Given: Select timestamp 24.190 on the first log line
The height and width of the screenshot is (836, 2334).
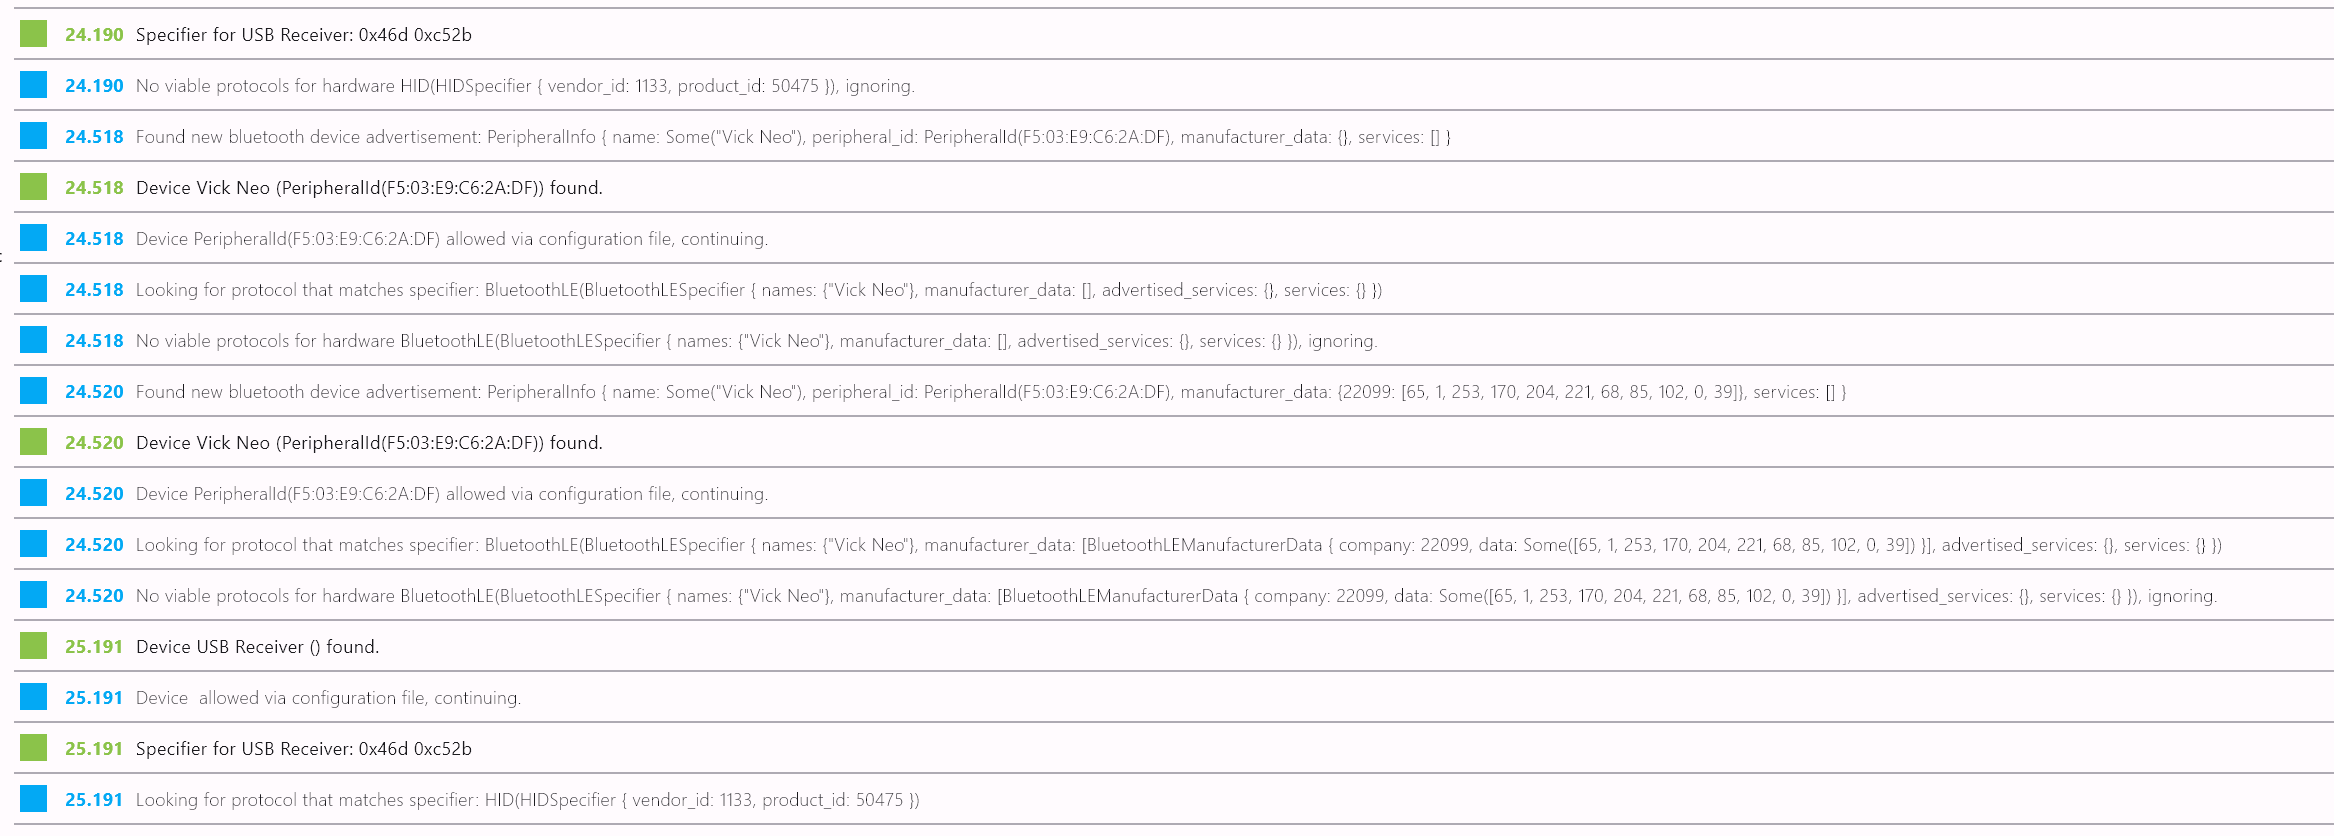Looking at the screenshot, I should point(94,35).
